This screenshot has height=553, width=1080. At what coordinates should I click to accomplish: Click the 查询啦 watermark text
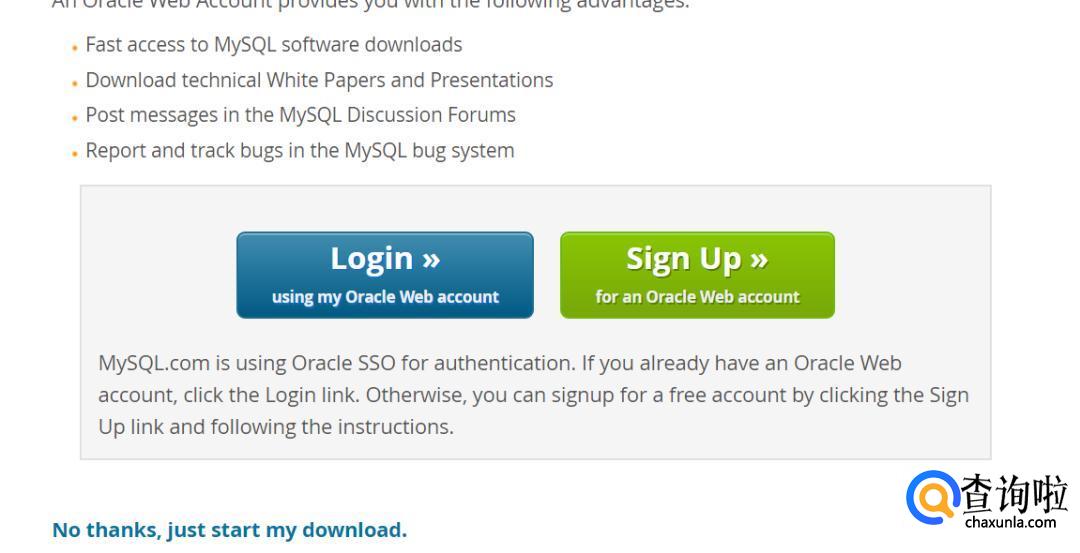tap(1014, 493)
